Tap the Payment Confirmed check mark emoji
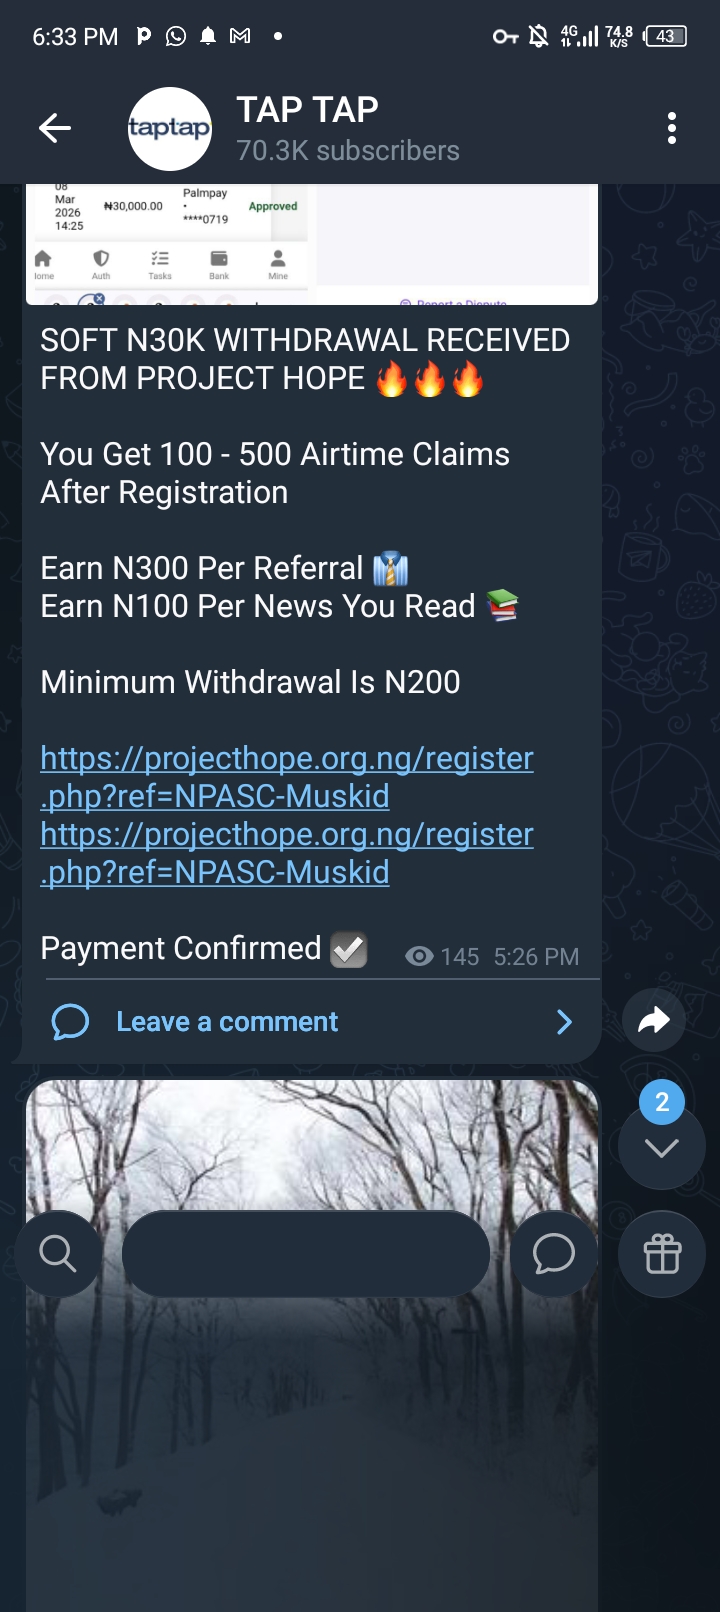720x1612 pixels. (349, 949)
